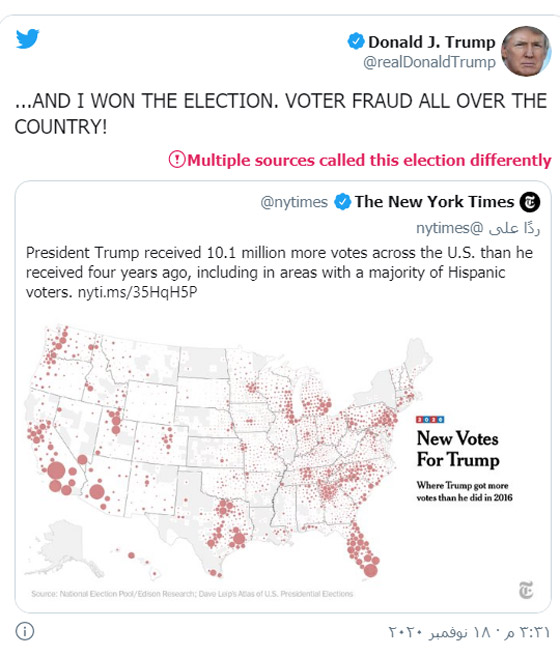Screen dimensions: 560x650
Task: Open the info icon beside the timestamp
Action: (x=24, y=631)
